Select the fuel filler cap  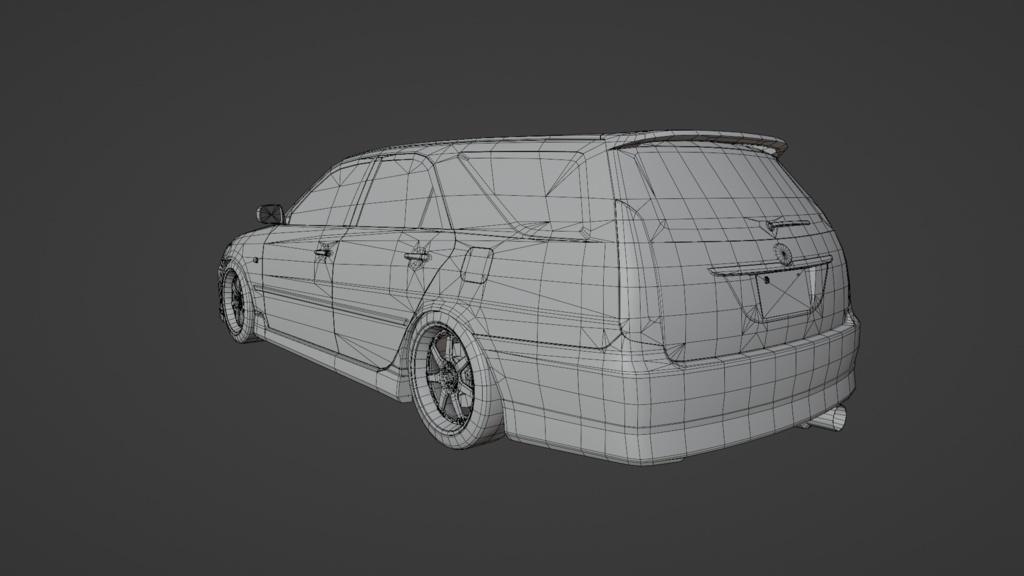tap(477, 264)
